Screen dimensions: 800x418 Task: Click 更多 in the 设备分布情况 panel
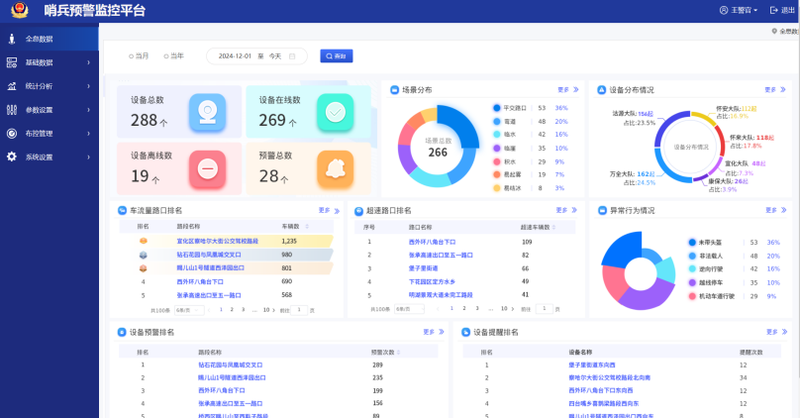[775, 90]
